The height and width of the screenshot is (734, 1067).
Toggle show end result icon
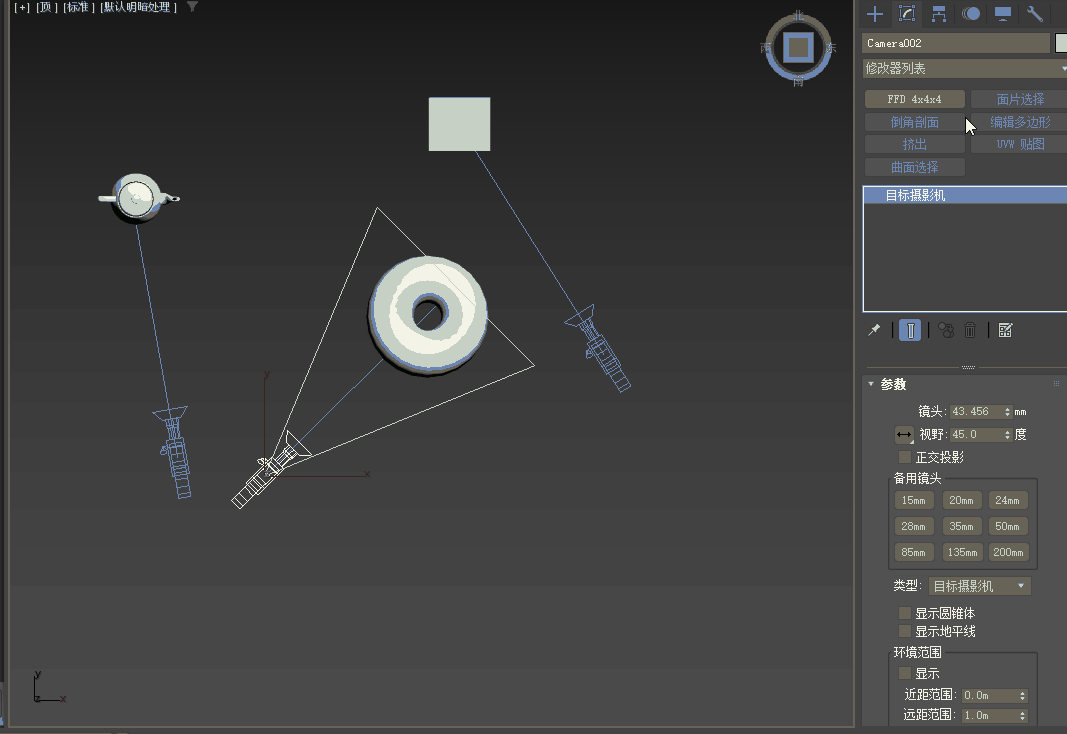910,331
